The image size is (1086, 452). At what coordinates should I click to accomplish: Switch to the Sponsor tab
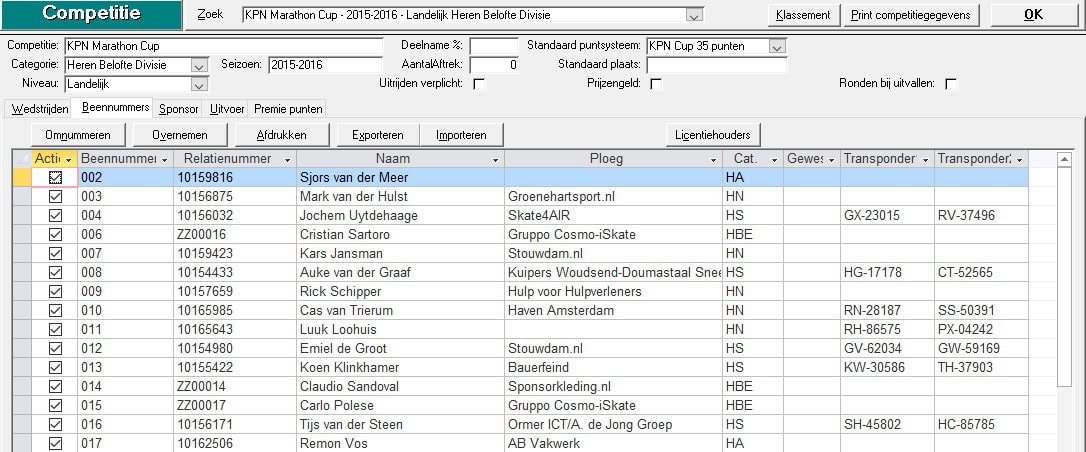[179, 109]
